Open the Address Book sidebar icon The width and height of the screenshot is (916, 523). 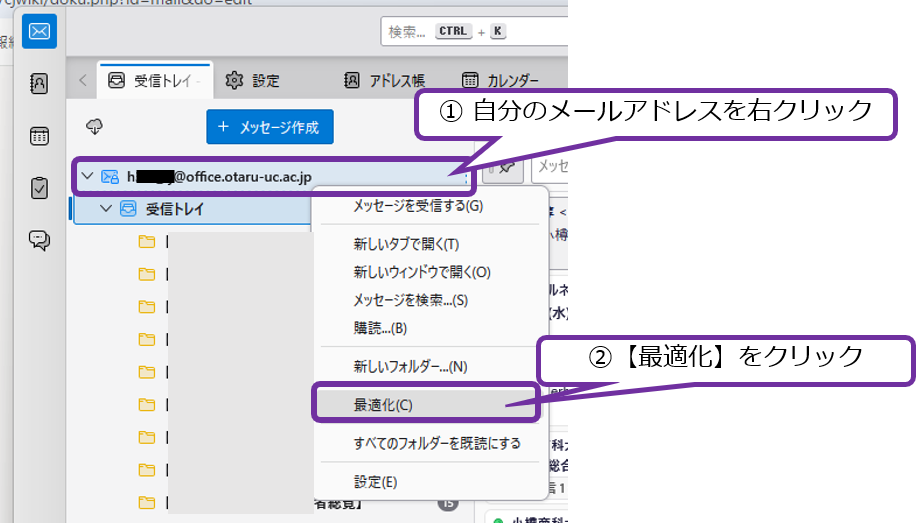(x=39, y=83)
